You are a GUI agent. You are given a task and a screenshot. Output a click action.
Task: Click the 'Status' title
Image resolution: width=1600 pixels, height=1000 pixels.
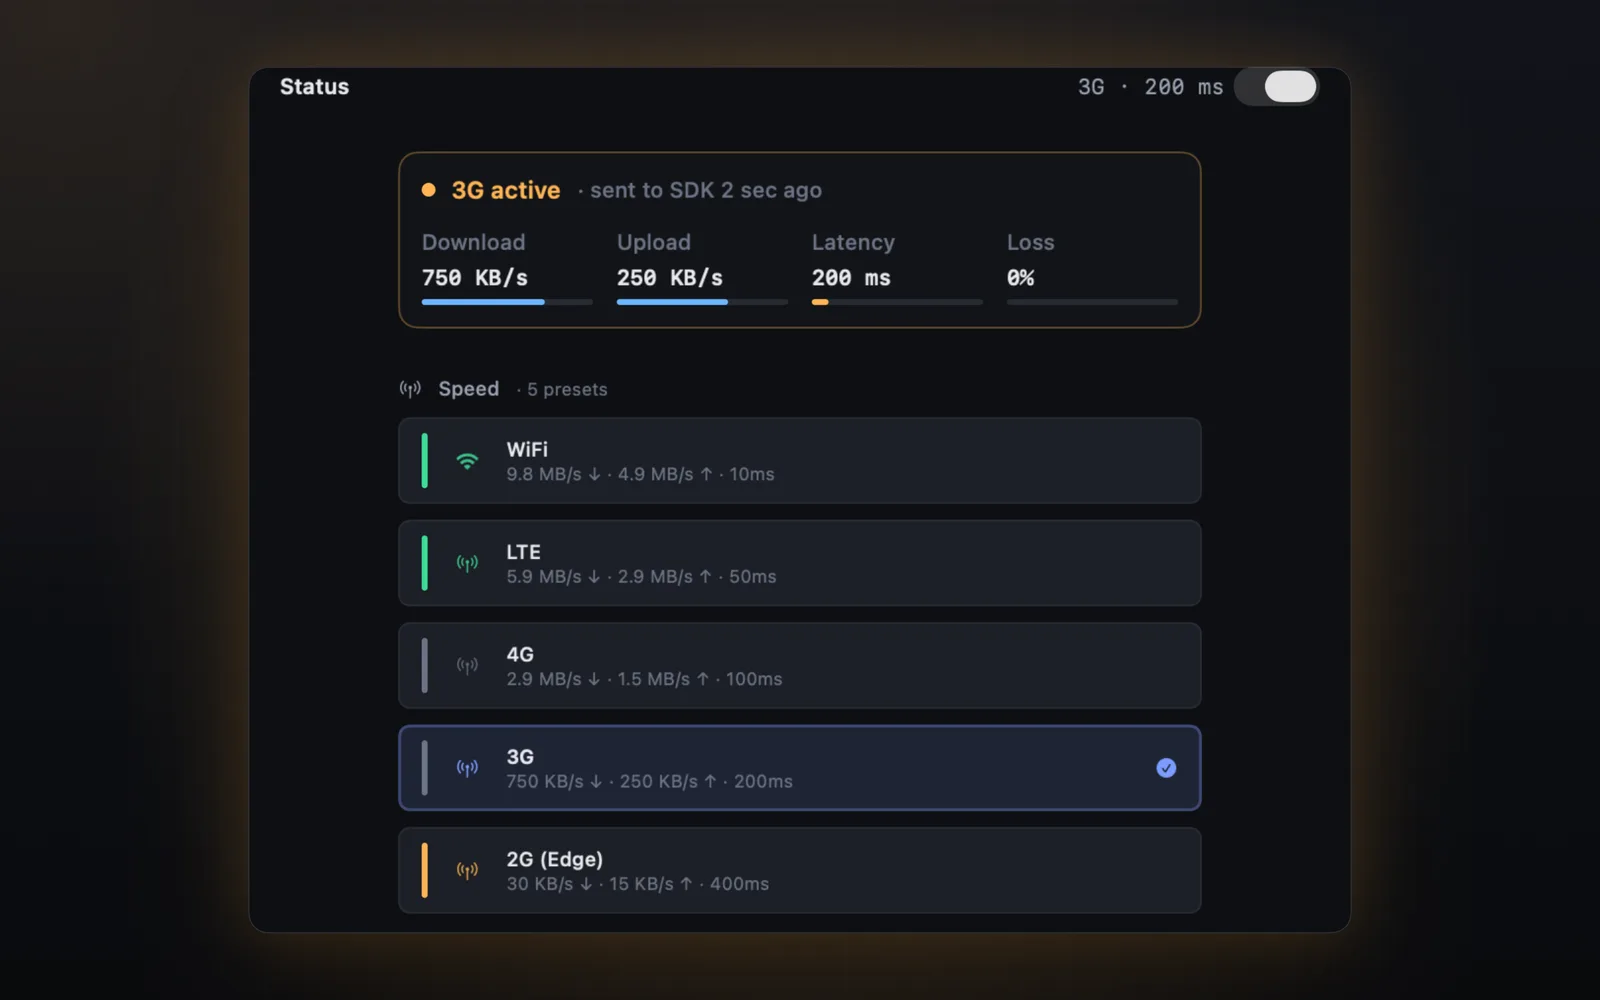(x=314, y=87)
